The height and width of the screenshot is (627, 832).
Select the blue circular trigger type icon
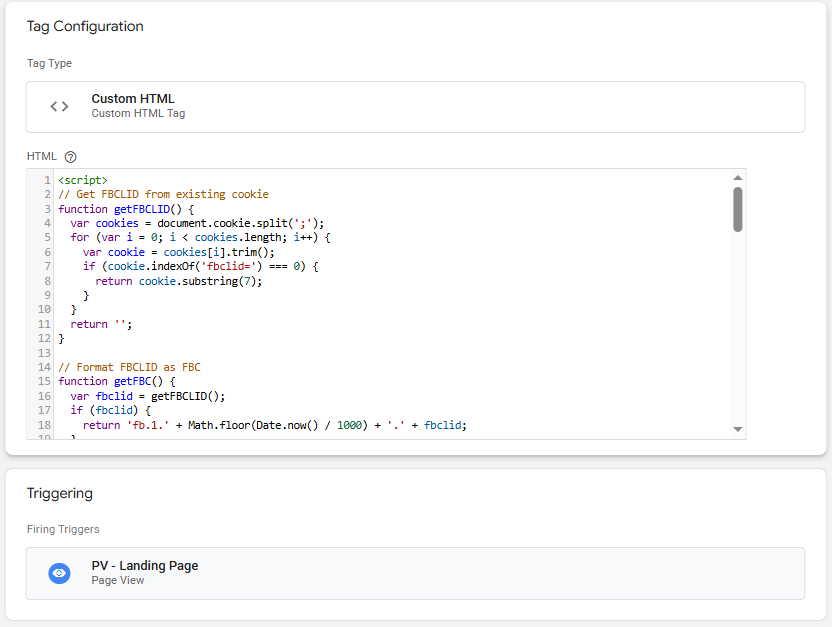(x=59, y=573)
